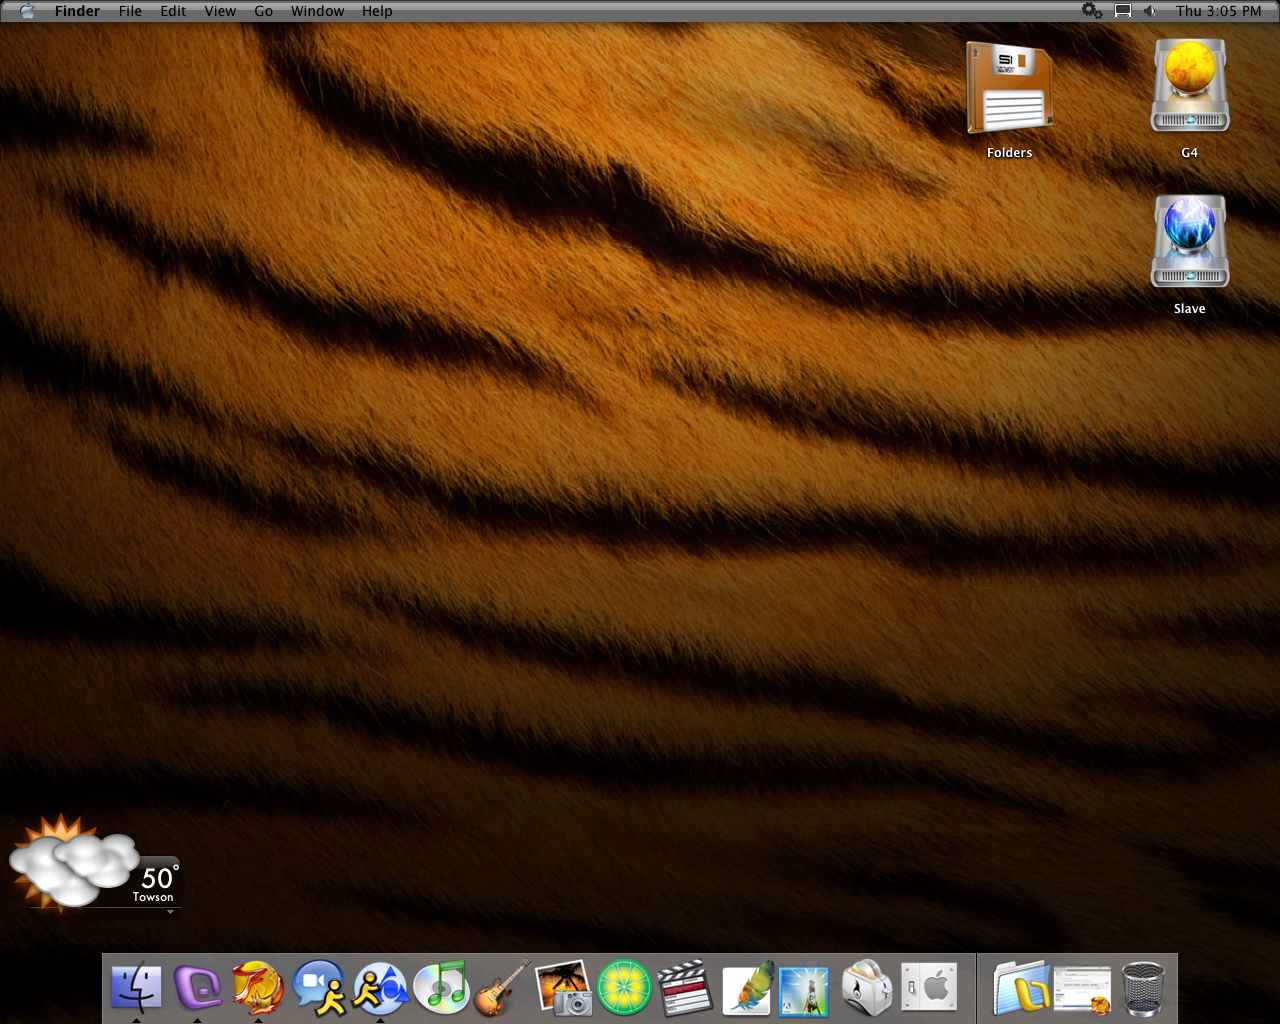
Task: Open AOL Instant Messenger in the dock
Action: 380,987
